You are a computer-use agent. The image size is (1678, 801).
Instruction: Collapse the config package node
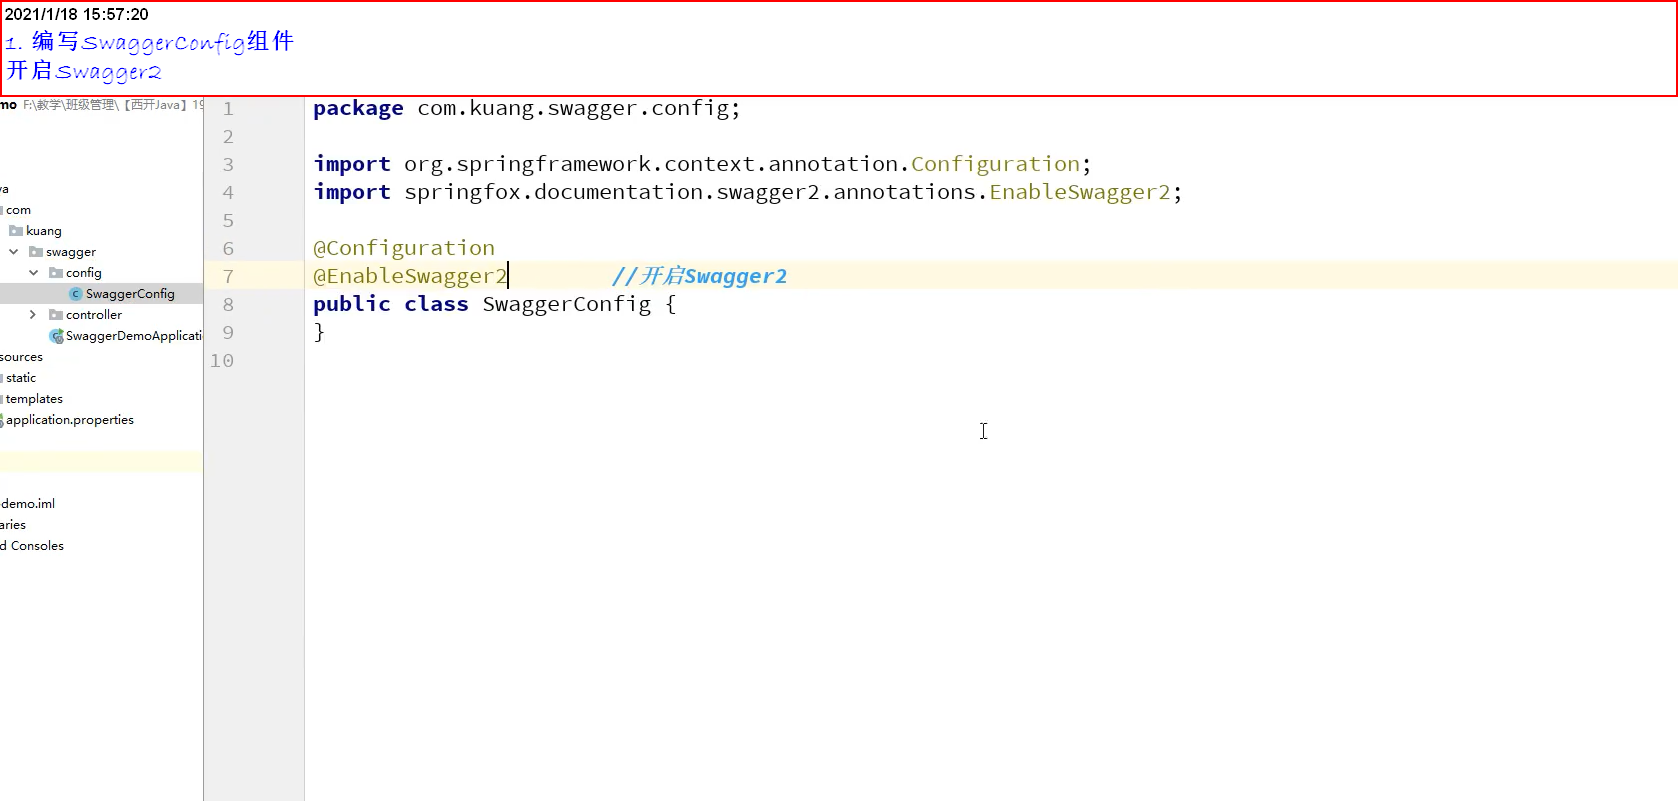click(33, 273)
